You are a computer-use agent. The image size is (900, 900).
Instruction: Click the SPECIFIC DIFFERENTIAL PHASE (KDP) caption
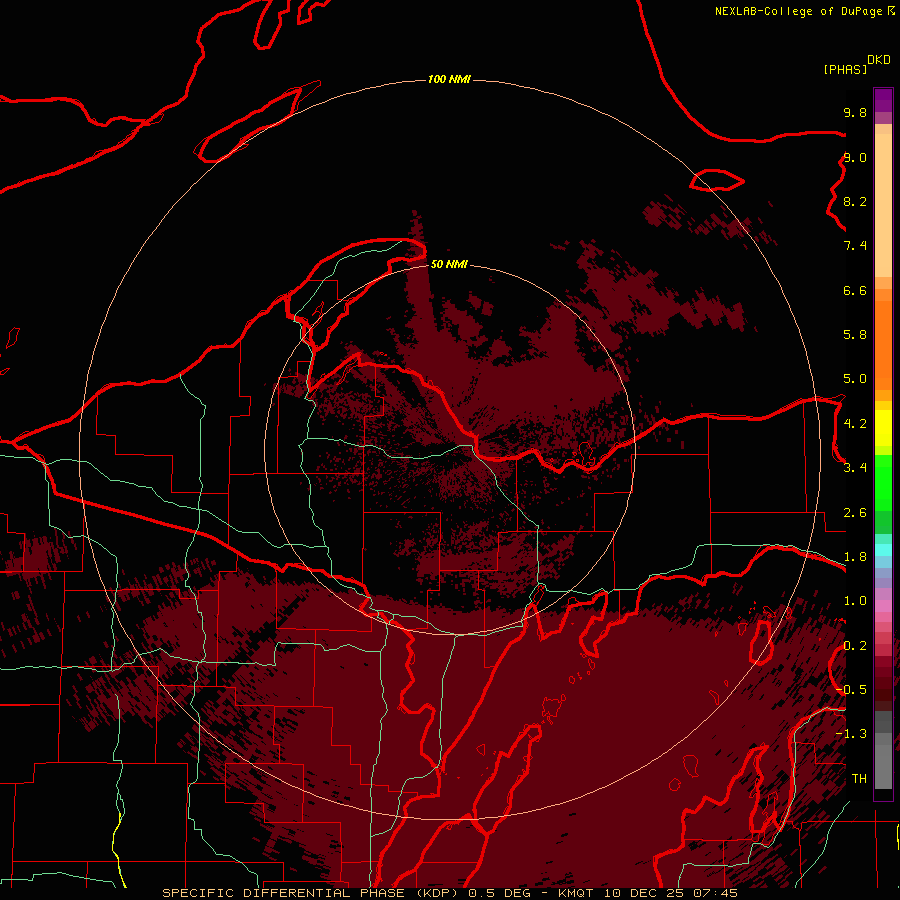(x=311, y=893)
